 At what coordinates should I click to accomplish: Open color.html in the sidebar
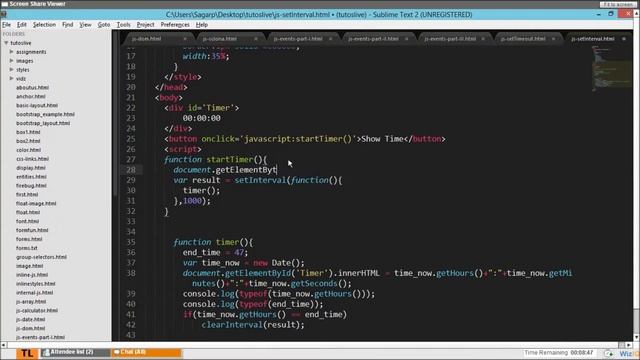coord(28,150)
